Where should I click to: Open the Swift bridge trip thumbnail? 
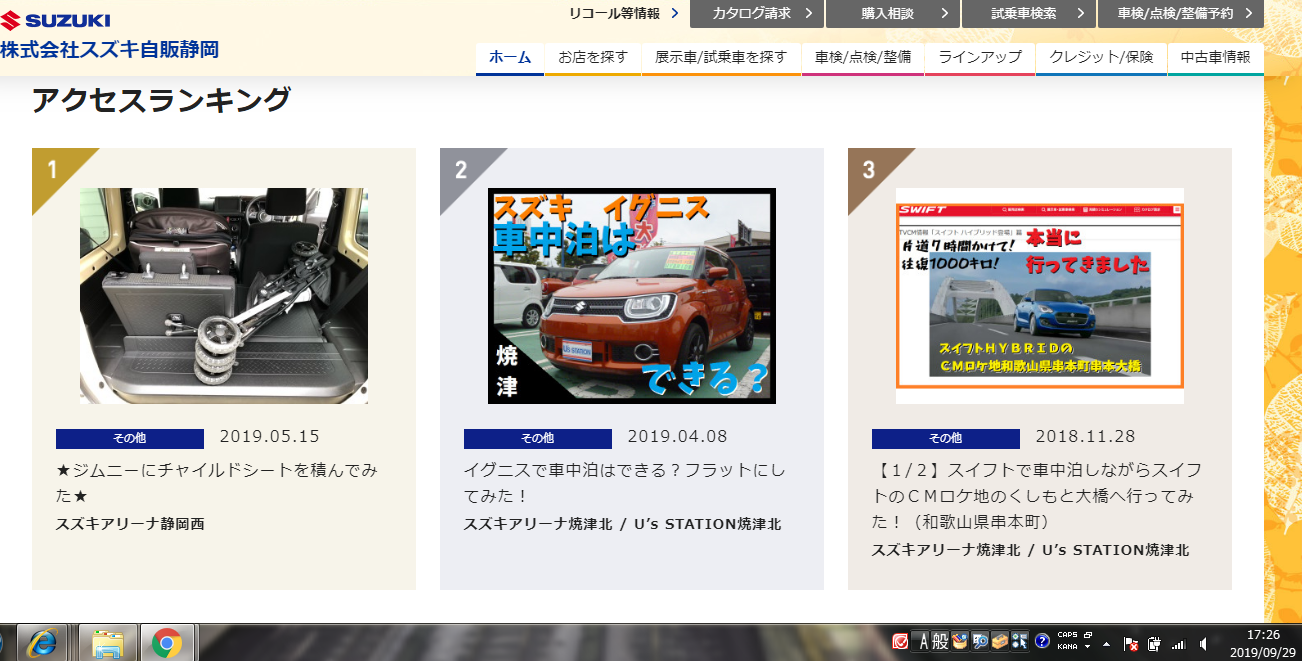[x=1040, y=296]
